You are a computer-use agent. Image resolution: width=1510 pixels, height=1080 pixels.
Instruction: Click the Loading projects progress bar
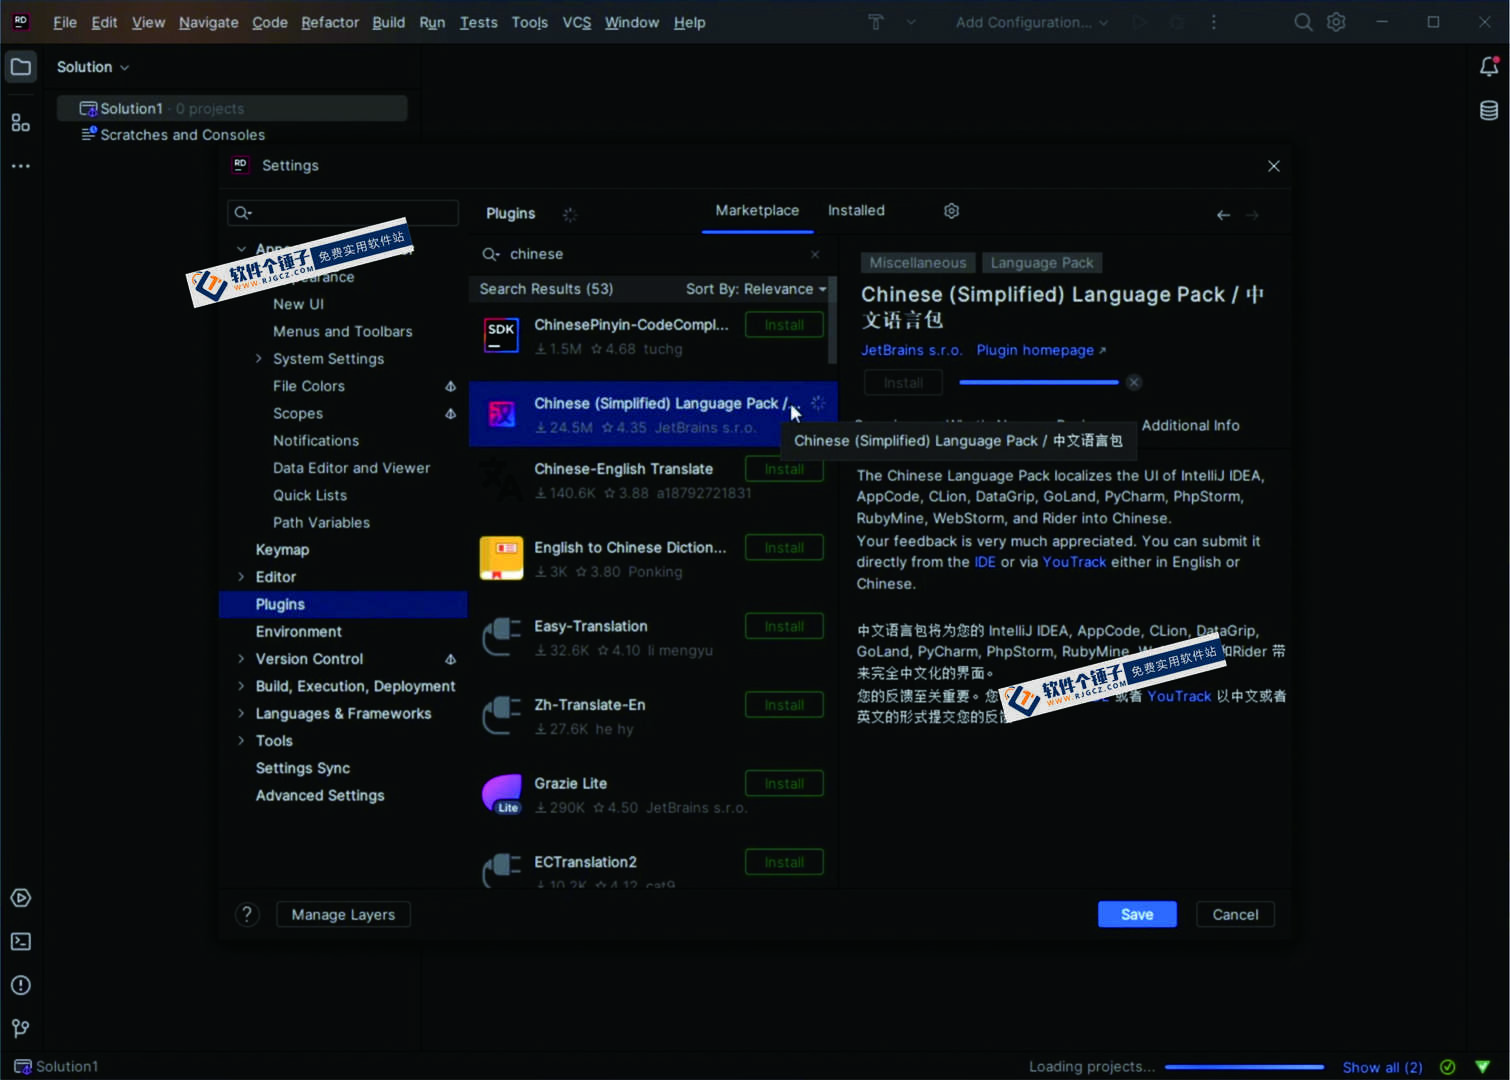1244,1067
